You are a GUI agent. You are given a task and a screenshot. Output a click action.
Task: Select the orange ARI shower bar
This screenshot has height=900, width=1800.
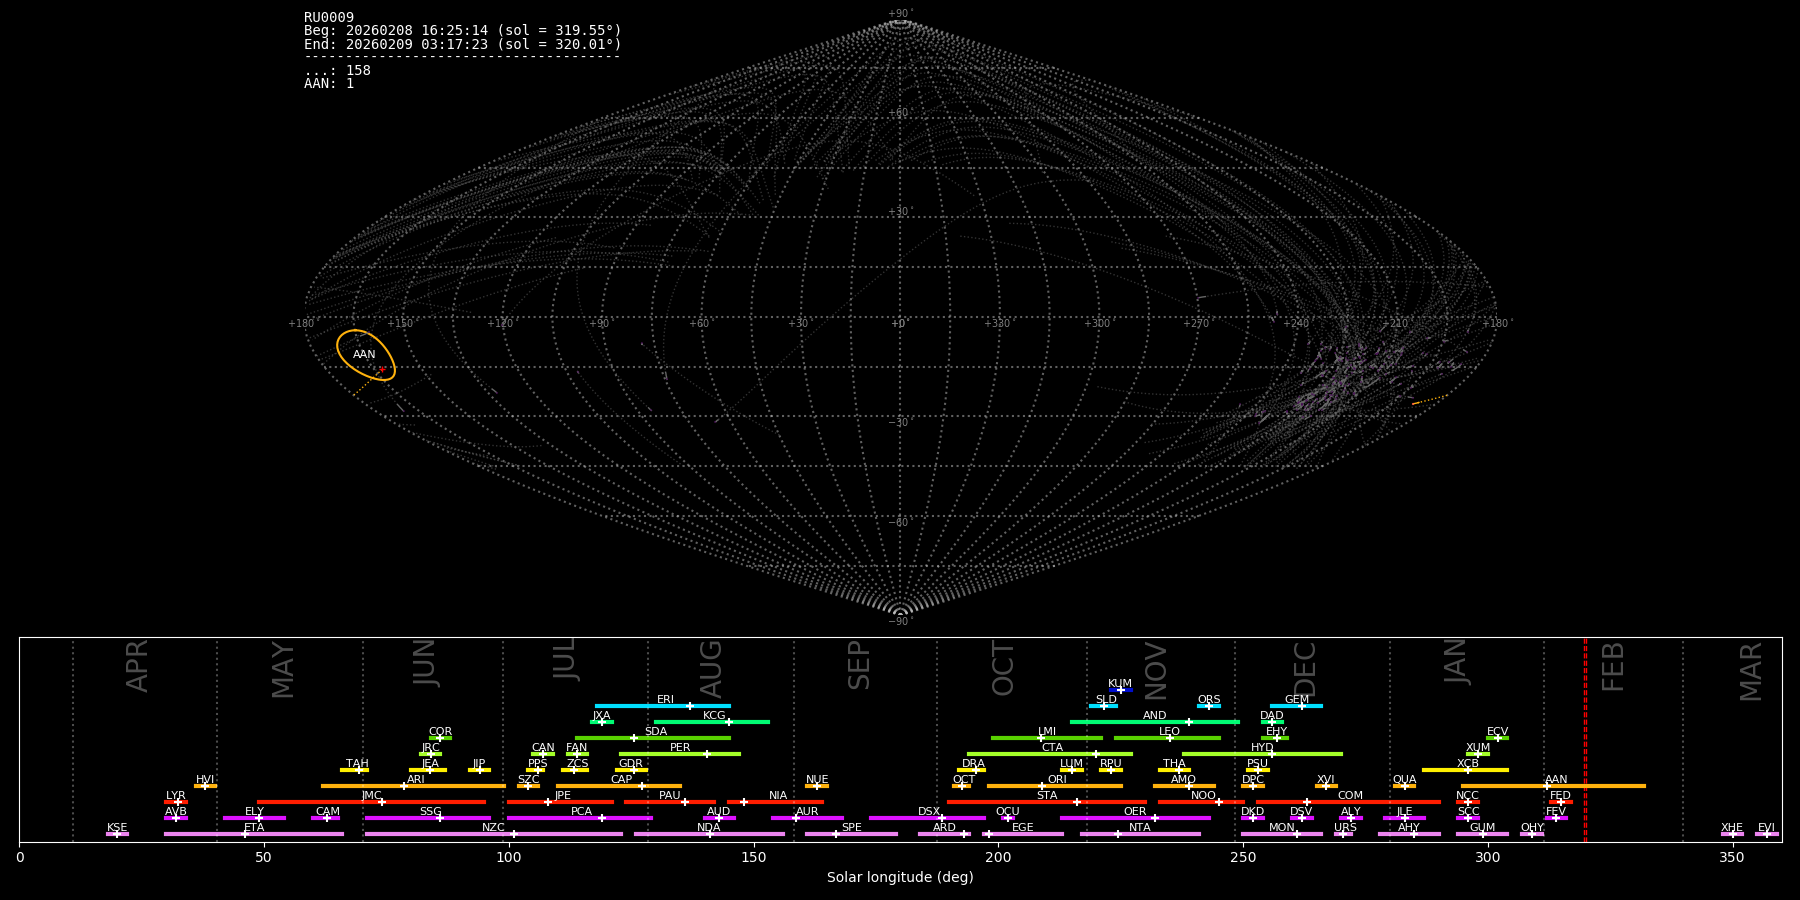(413, 786)
